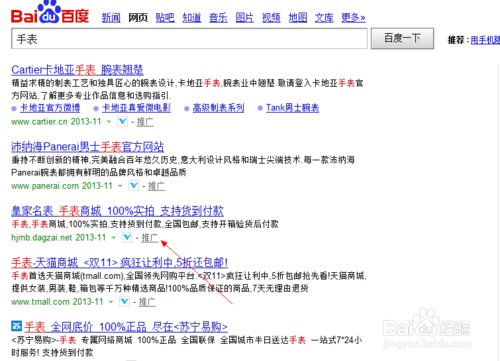Click the V verification icon beside www.panerai.com
Screen dimensions: 500x361
[x=134, y=185]
